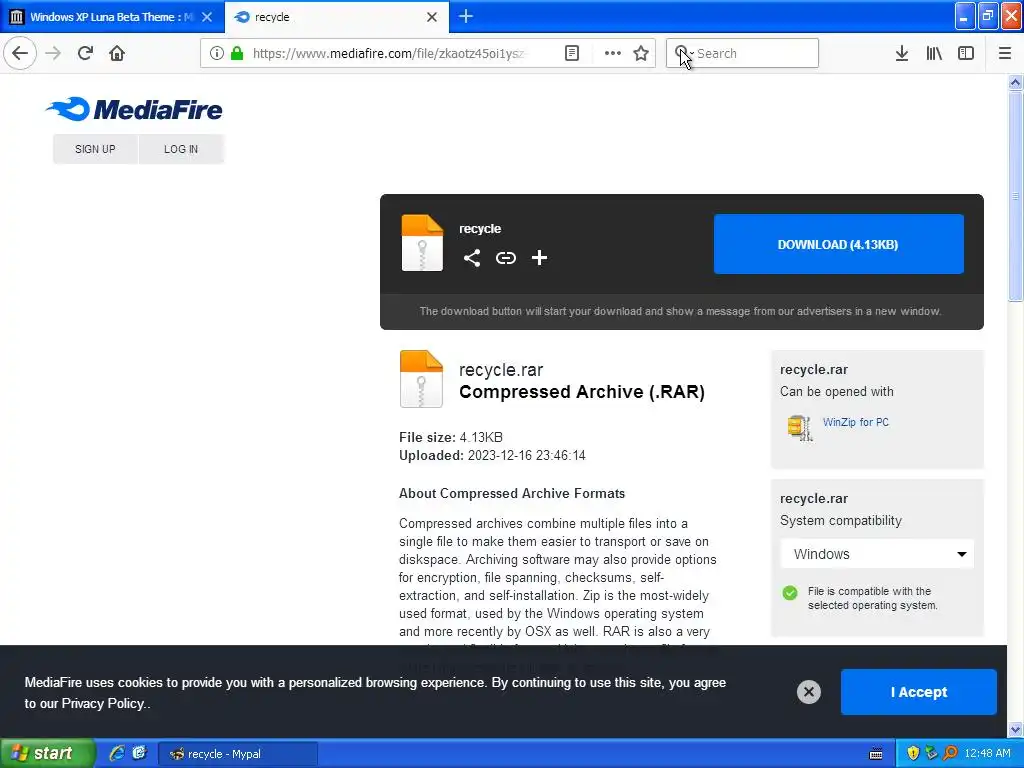This screenshot has height=768, width=1024.
Task: Reload the current page
Action: pyautogui.click(x=86, y=53)
